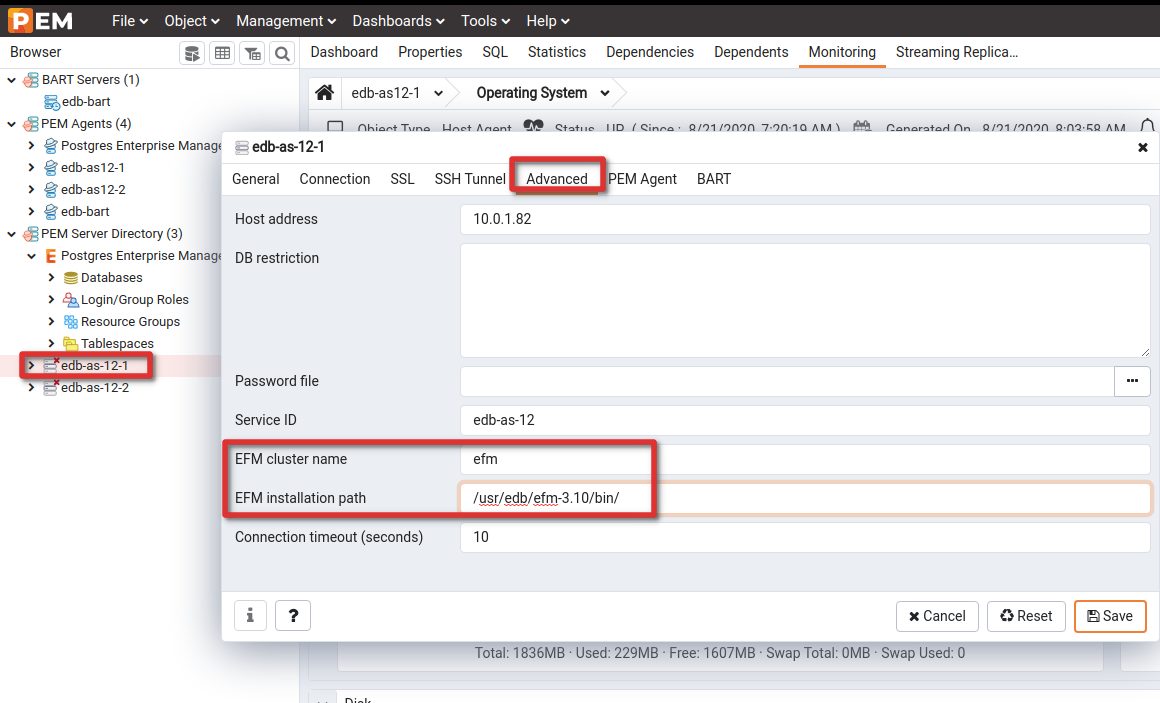Click the info button in dialog footer
Viewport: 1160px width, 703px height.
click(x=250, y=615)
